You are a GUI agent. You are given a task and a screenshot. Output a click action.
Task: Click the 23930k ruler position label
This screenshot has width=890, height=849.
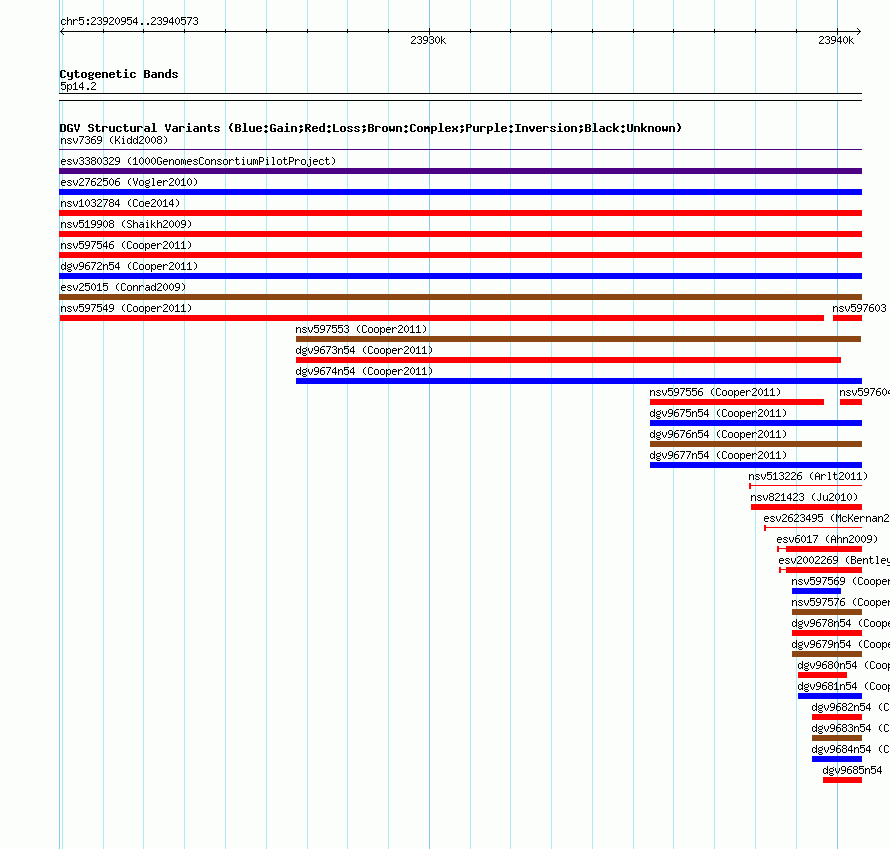pyautogui.click(x=428, y=40)
